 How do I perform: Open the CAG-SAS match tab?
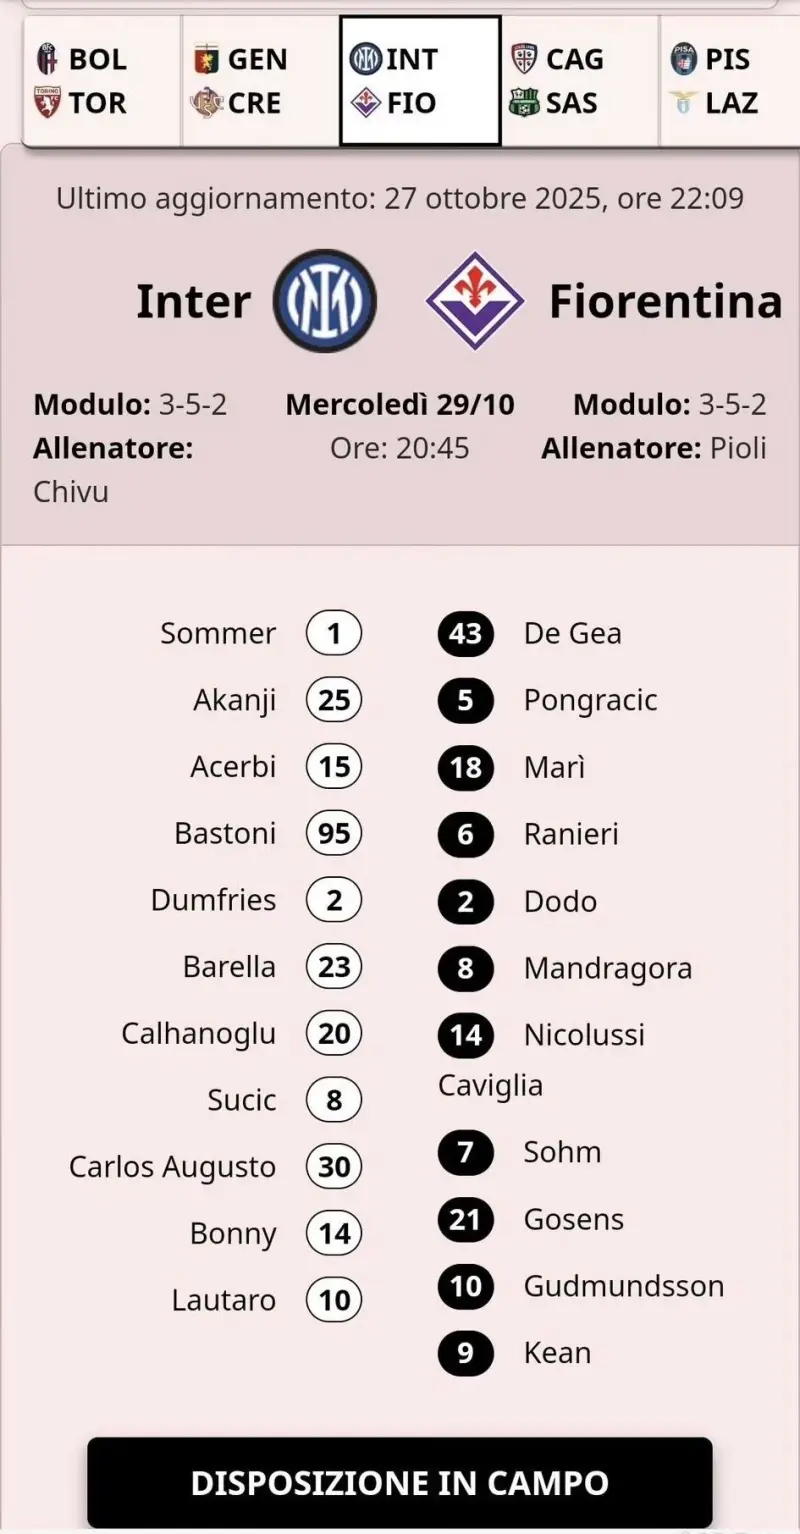click(x=580, y=81)
